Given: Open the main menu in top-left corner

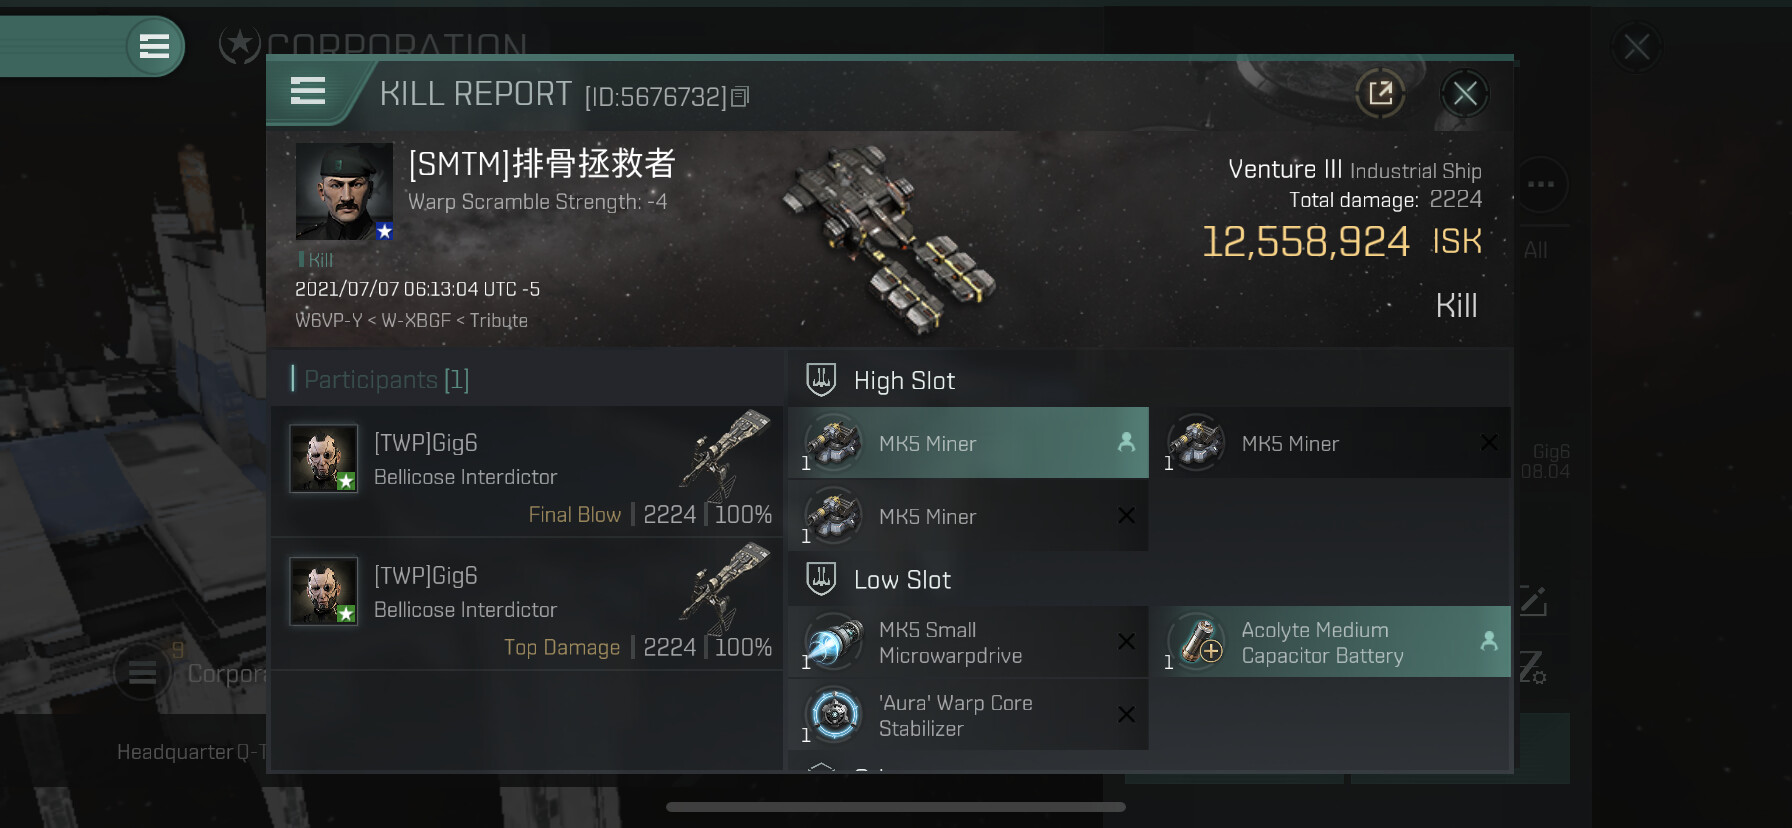Looking at the screenshot, I should [154, 46].
